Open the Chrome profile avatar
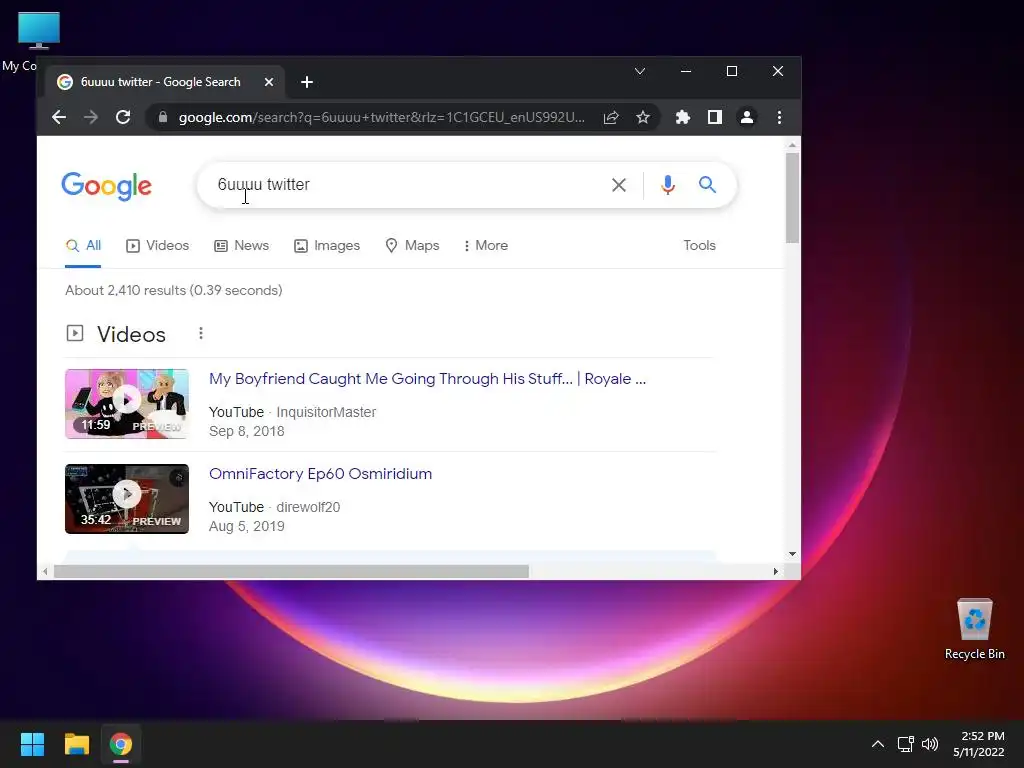The width and height of the screenshot is (1024, 768). (746, 118)
